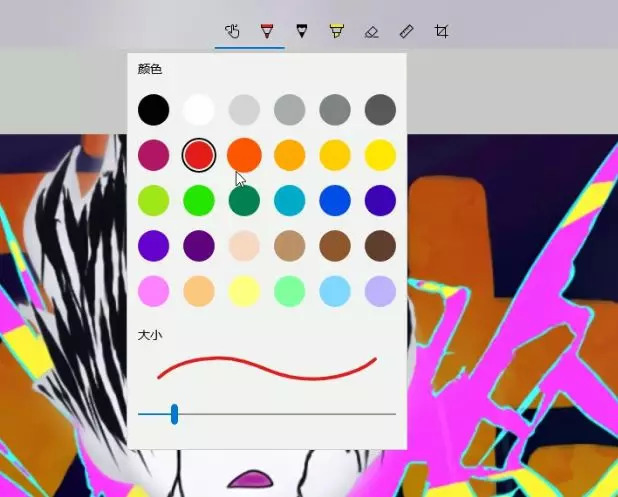The height and width of the screenshot is (497, 618).
Task: Select the yellow highlighter tool
Action: [337, 31]
